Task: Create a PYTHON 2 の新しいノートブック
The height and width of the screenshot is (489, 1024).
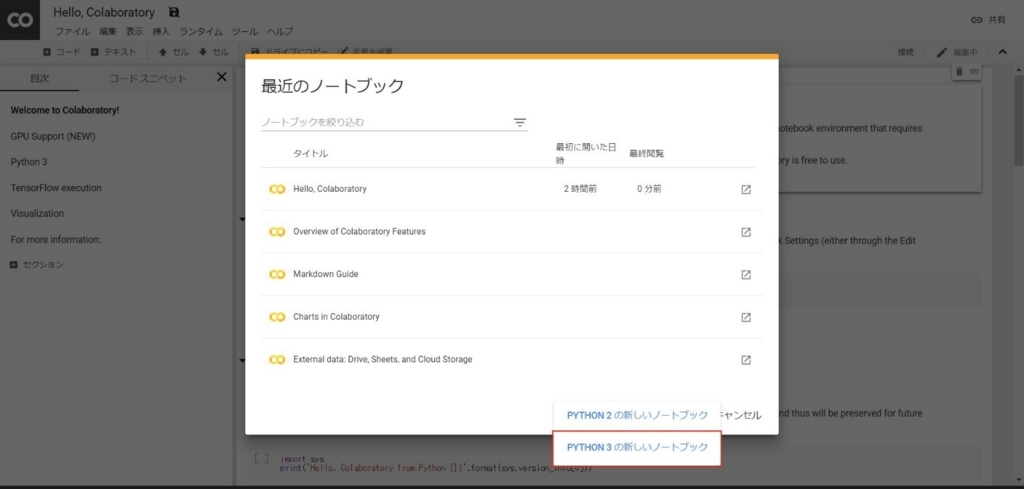Action: [637, 415]
